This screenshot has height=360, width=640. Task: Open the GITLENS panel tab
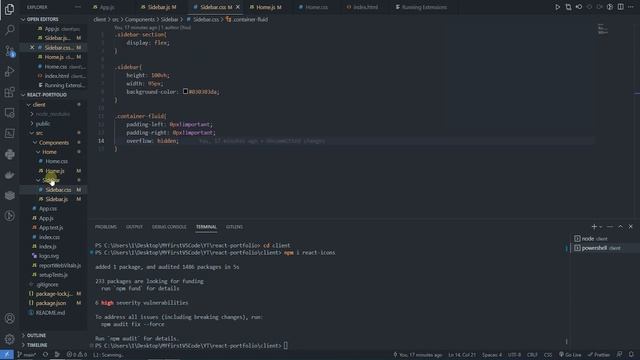tap(234, 227)
